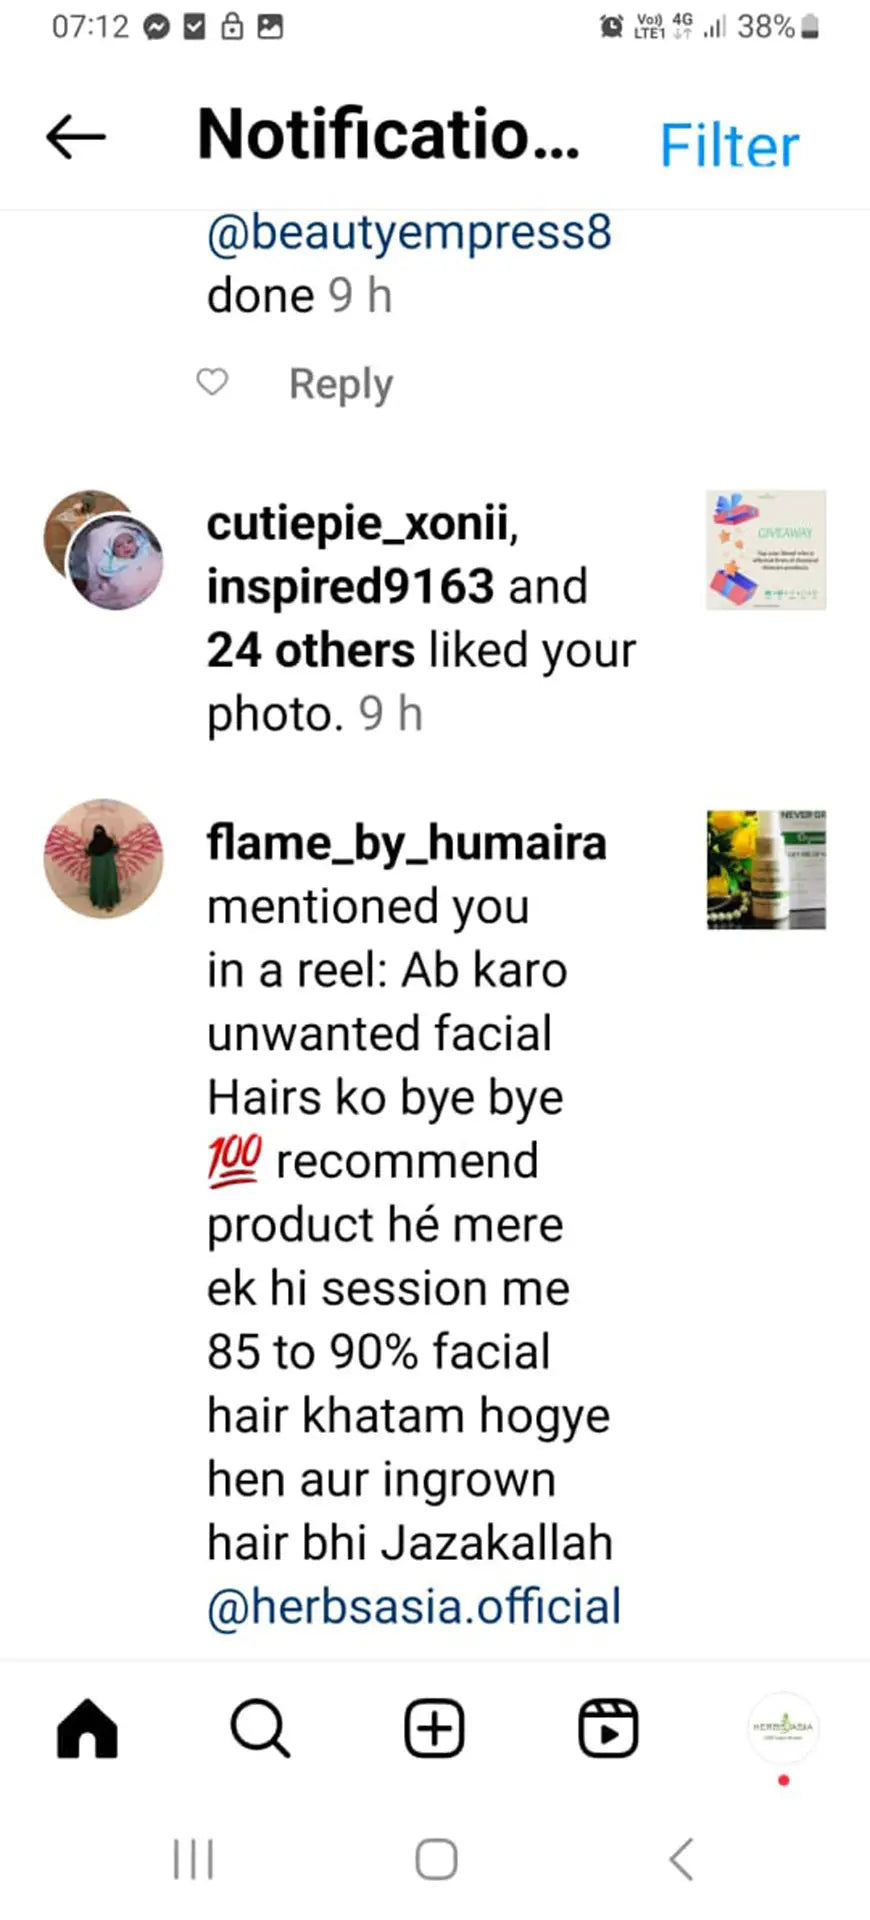Image resolution: width=870 pixels, height=1920 pixels.
Task: Open the reel thumbnail from flame_by_humaira
Action: tap(765, 869)
